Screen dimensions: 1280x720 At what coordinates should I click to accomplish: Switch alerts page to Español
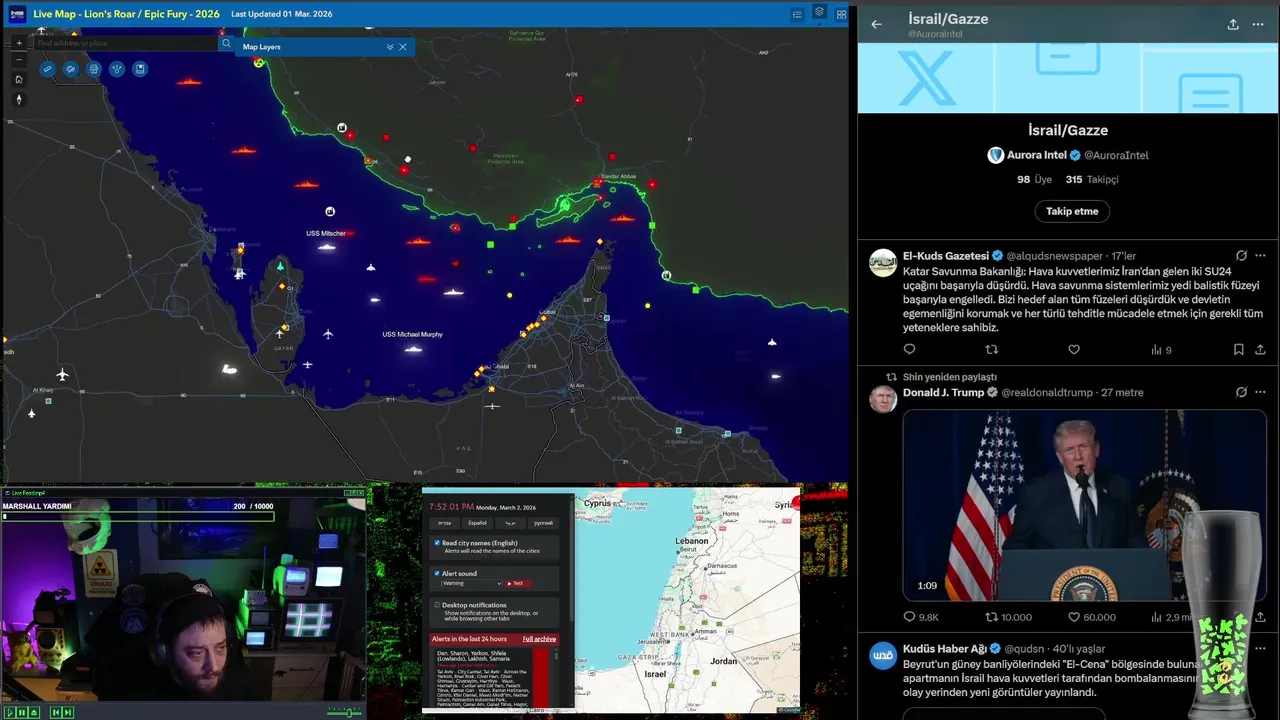[477, 523]
